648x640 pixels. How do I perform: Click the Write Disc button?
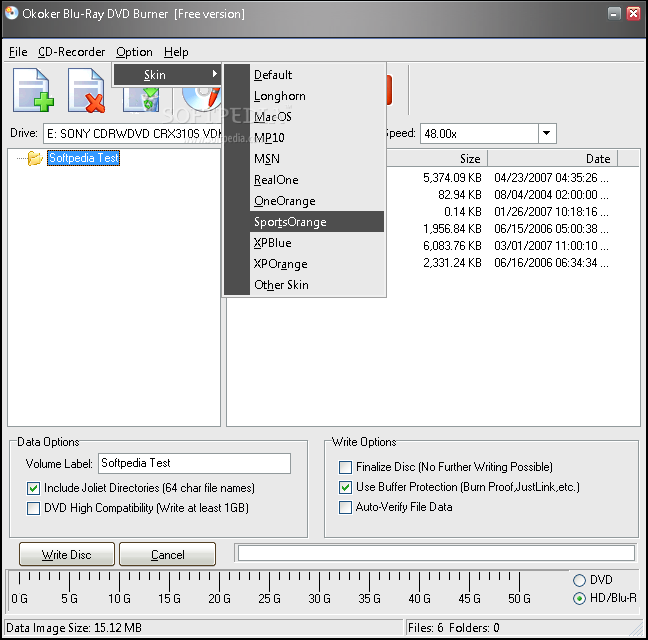(x=67, y=554)
